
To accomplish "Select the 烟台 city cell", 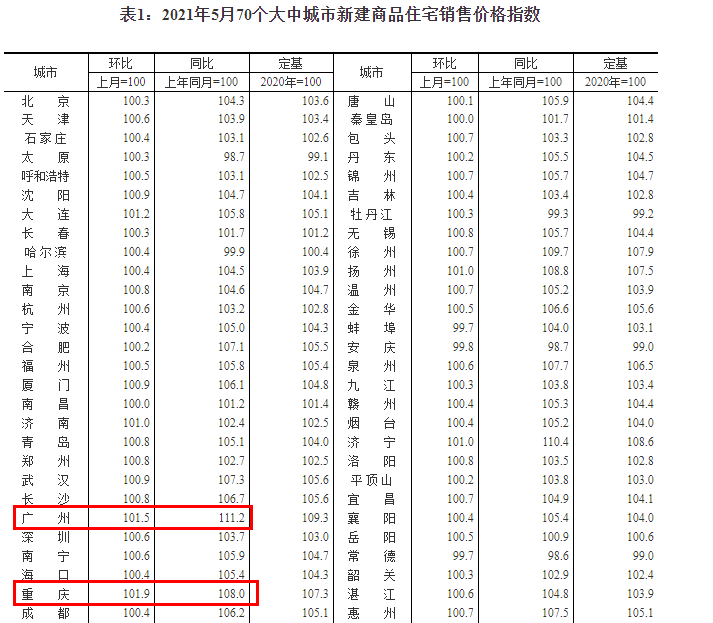I will 372,423.
